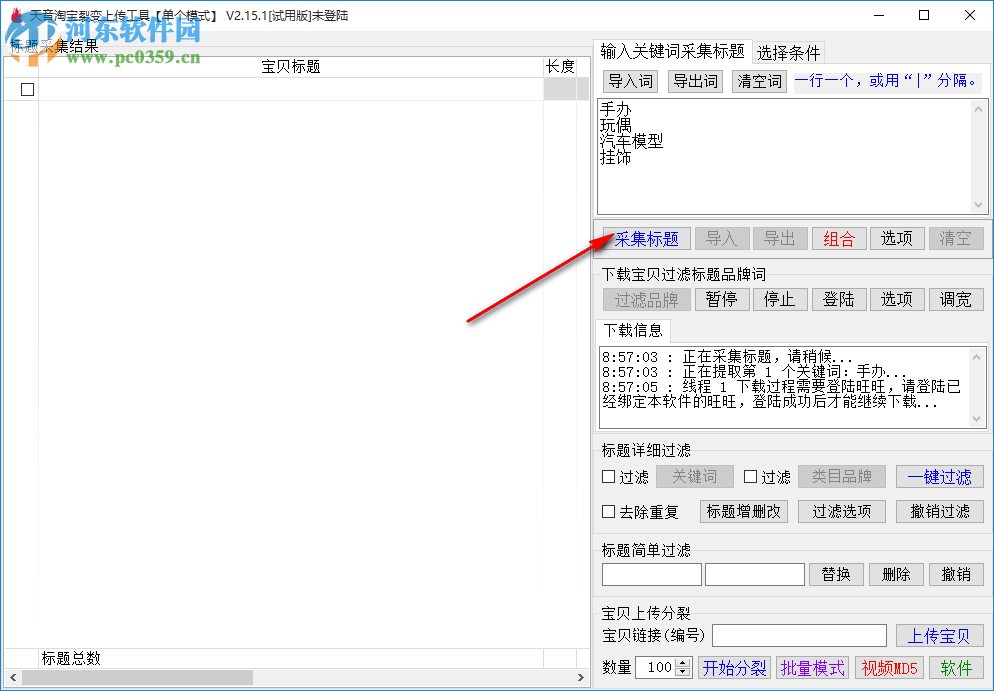The image size is (994, 691).
Task: Select the 下载信息 tab
Action: pos(633,331)
